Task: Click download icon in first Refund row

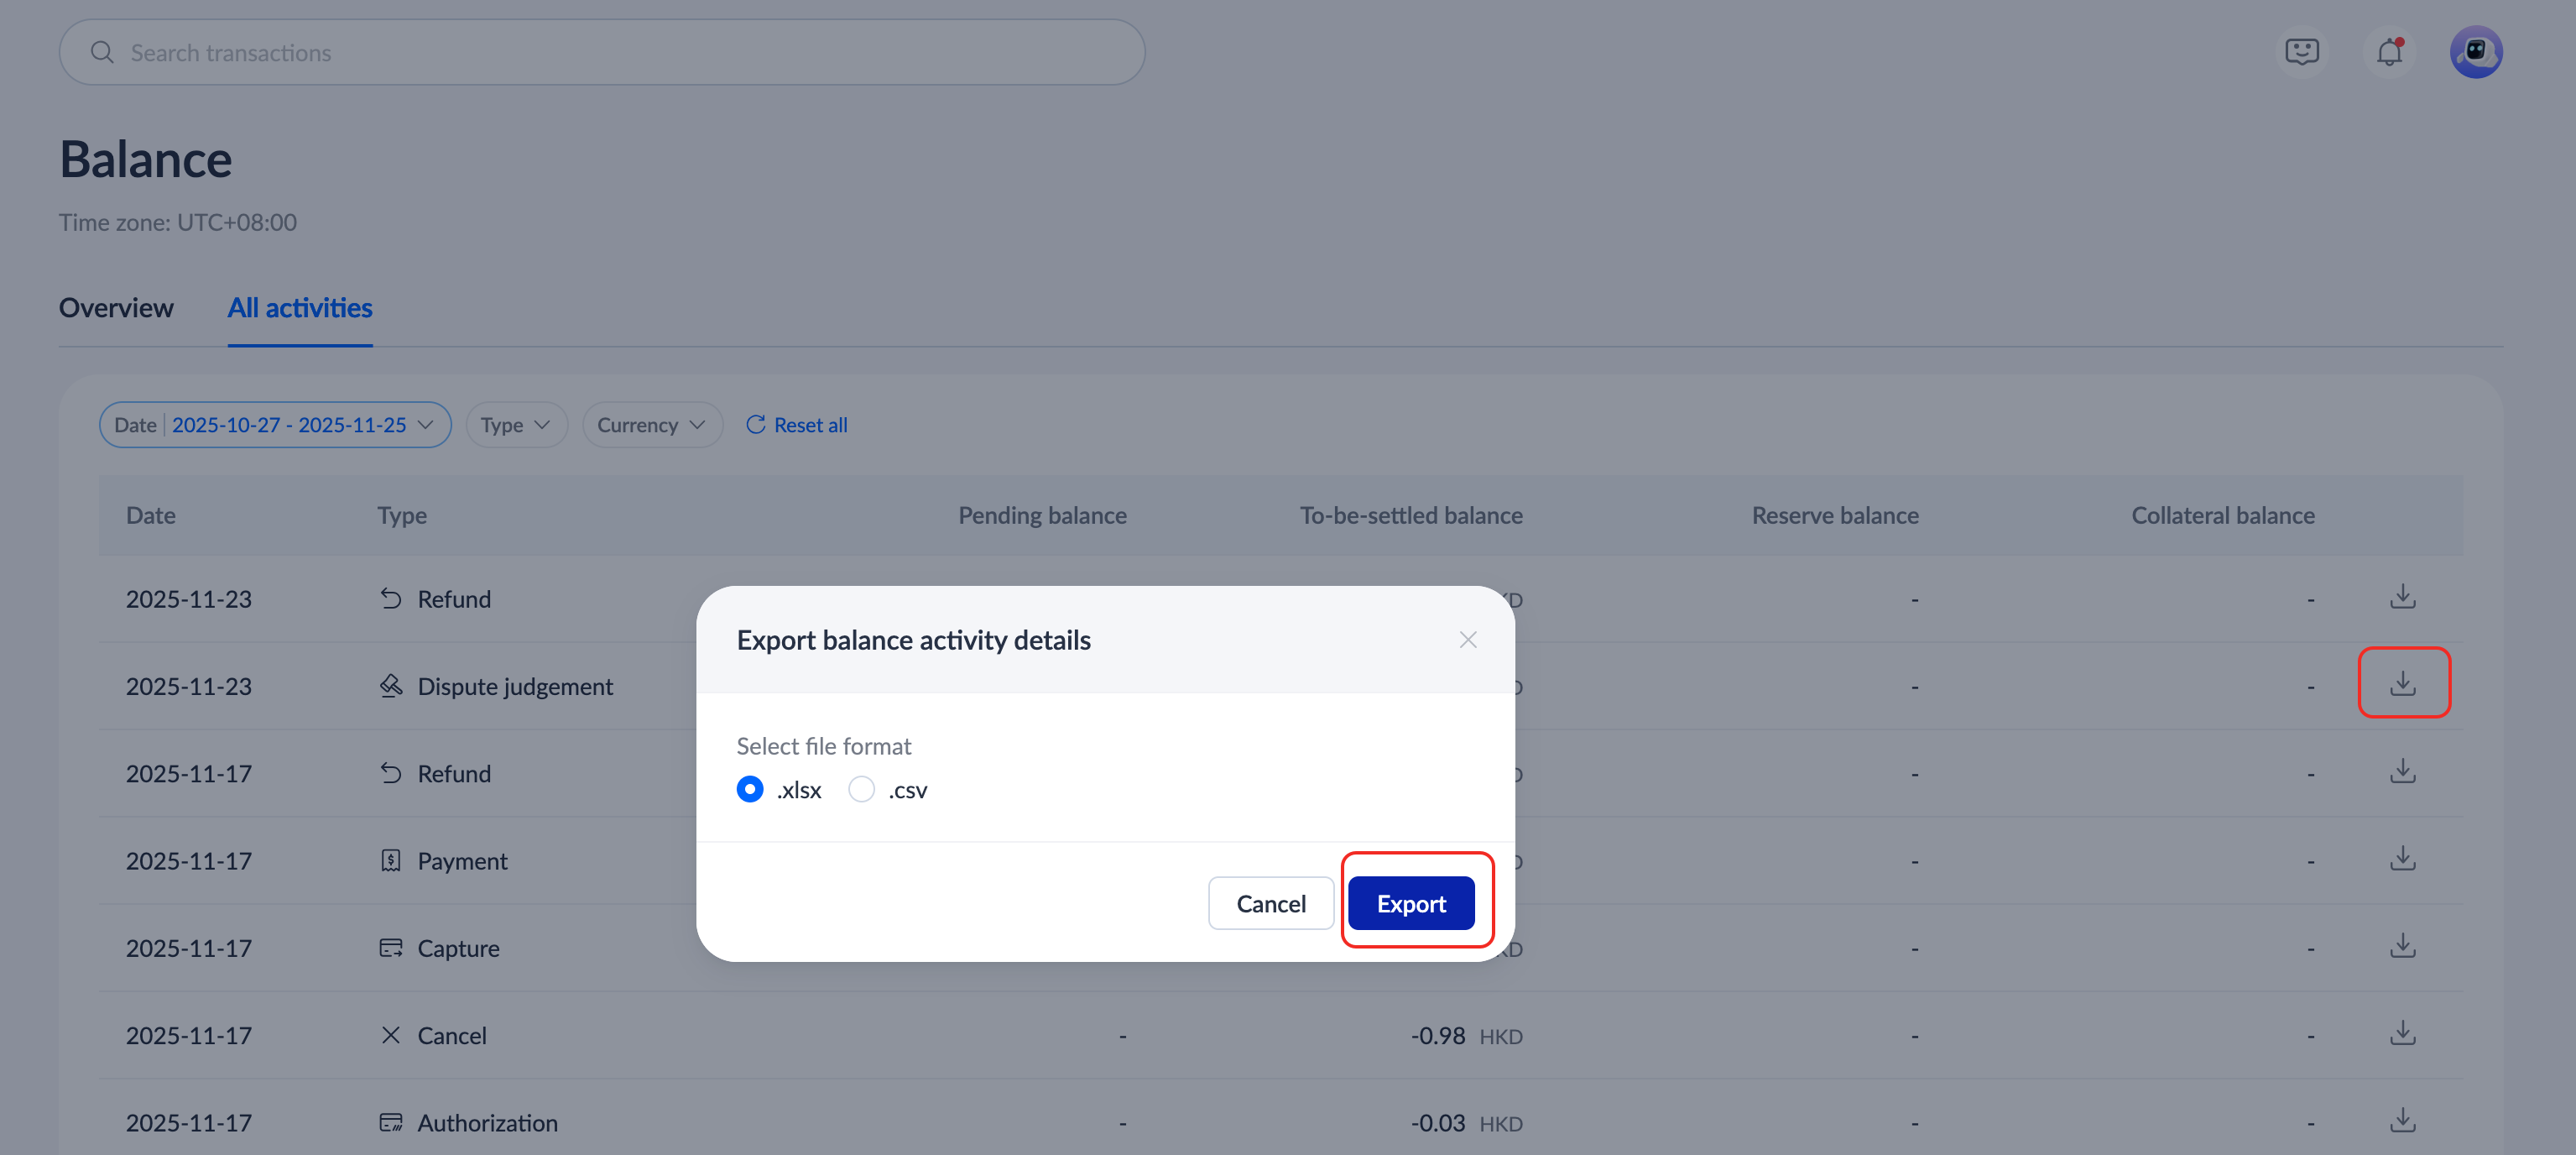Action: [x=2402, y=597]
